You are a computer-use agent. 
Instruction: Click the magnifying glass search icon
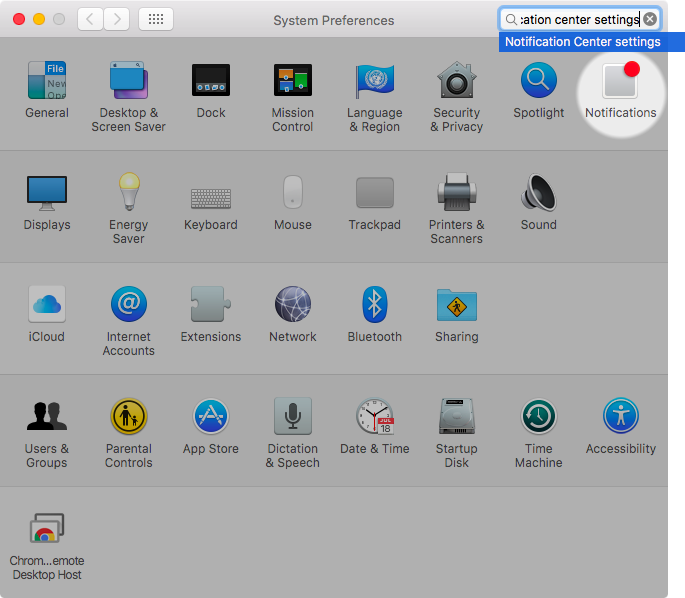tap(510, 20)
